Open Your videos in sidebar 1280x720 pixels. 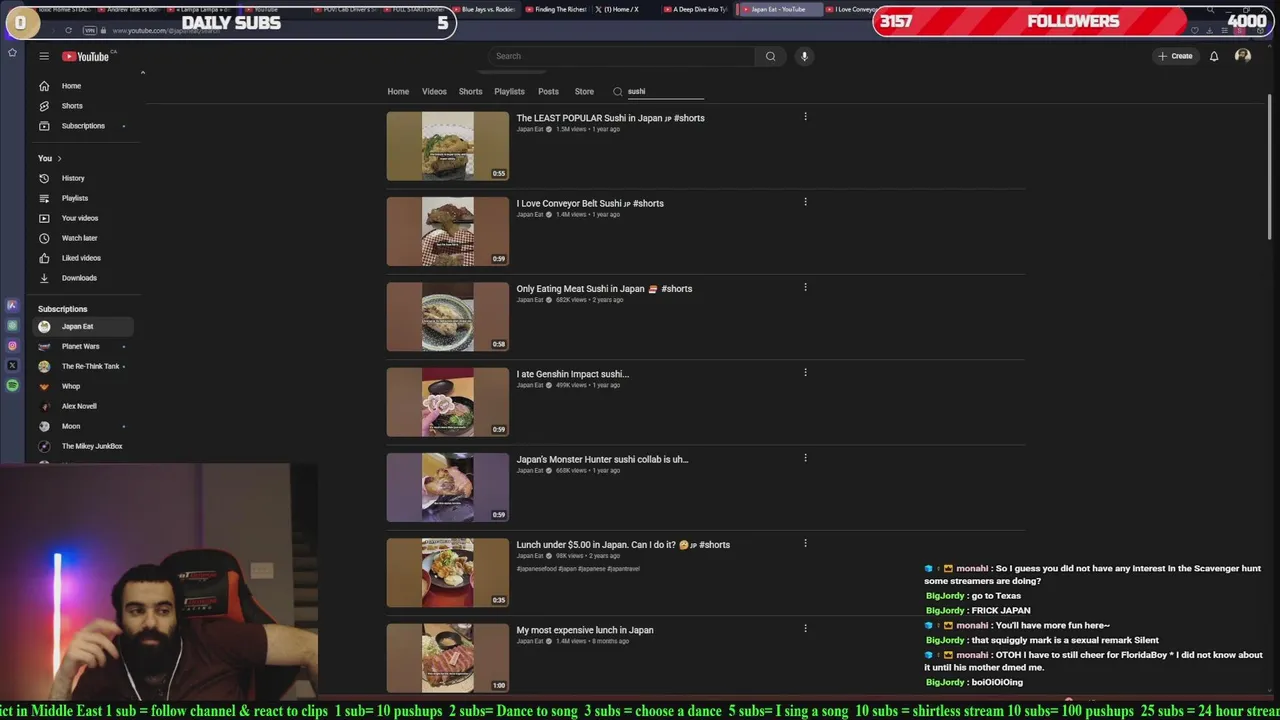coord(80,218)
